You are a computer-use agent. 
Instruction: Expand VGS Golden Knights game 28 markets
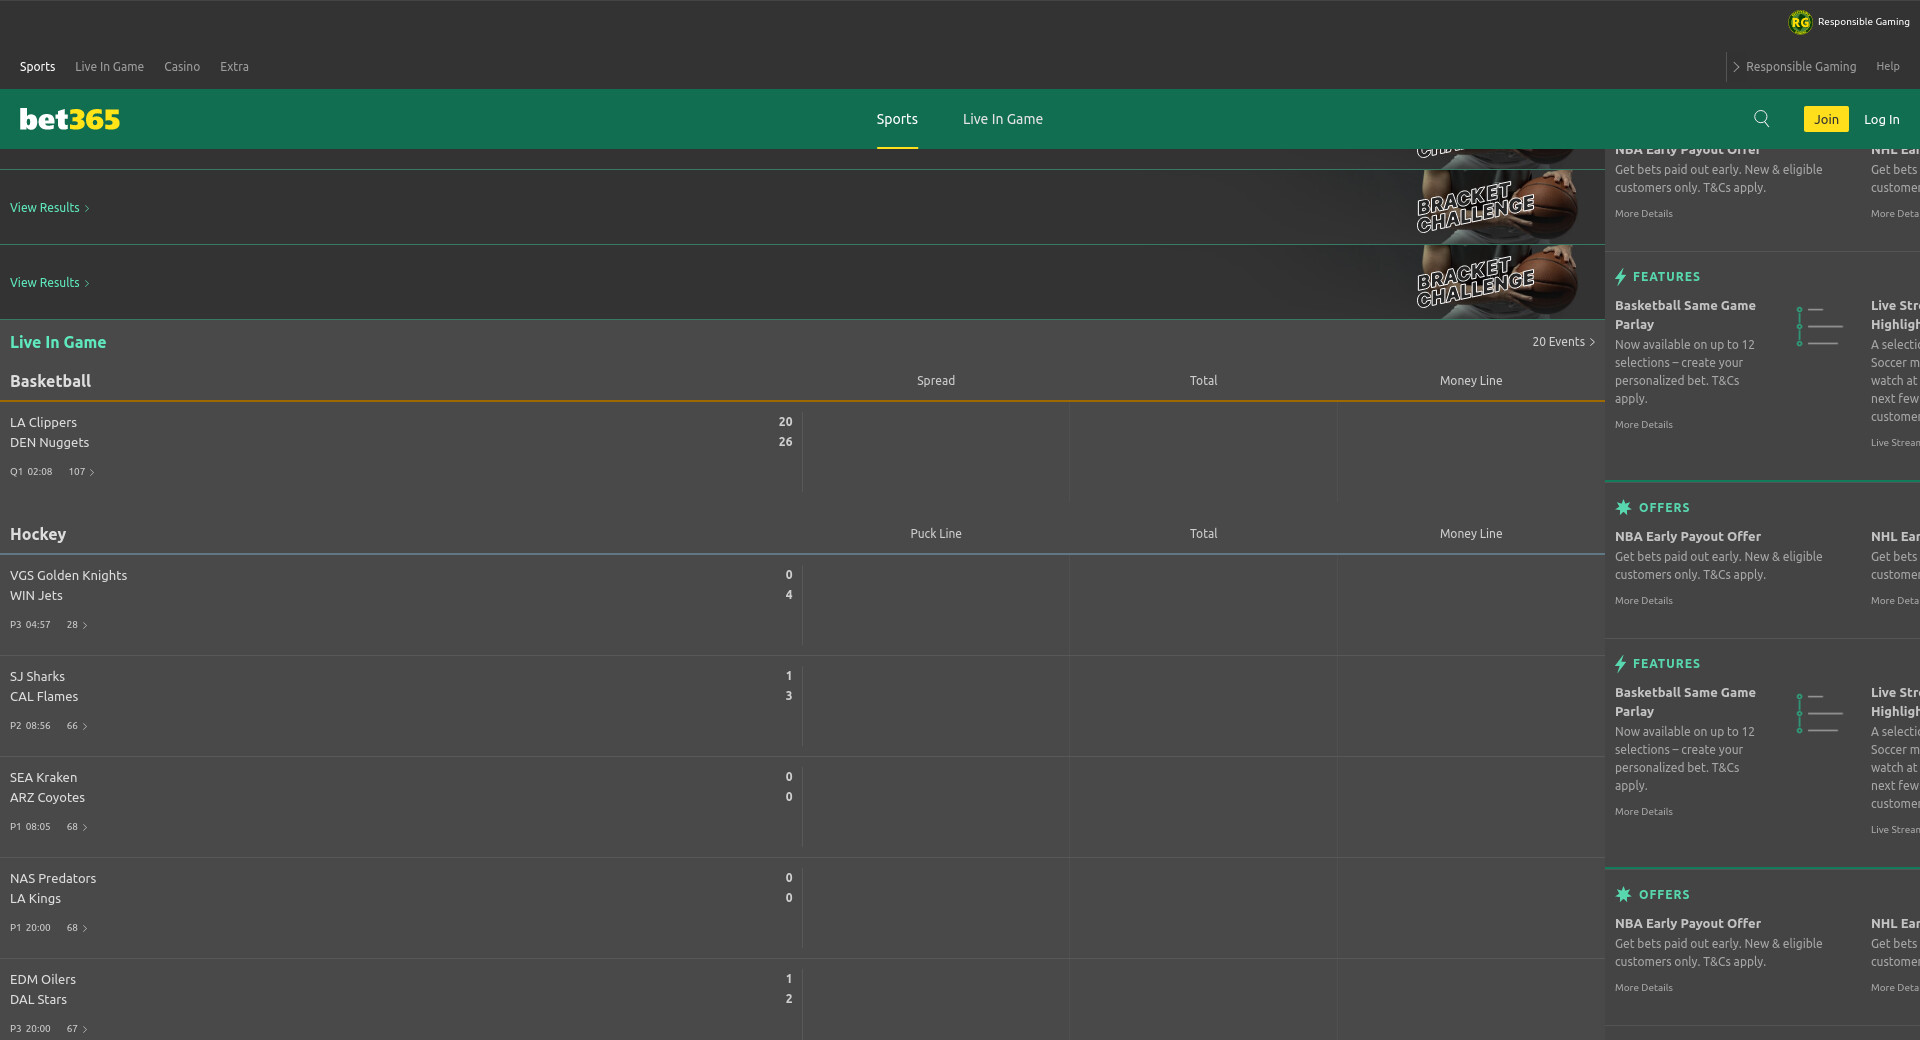(x=77, y=625)
